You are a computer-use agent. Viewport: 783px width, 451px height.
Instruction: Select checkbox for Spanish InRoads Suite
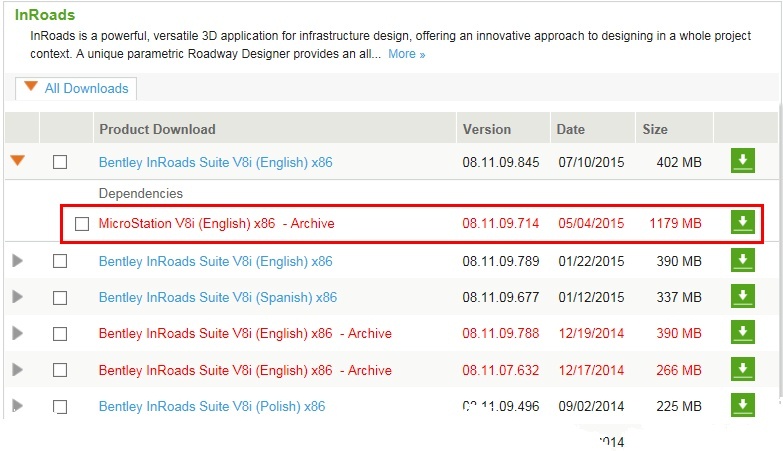(x=60, y=298)
